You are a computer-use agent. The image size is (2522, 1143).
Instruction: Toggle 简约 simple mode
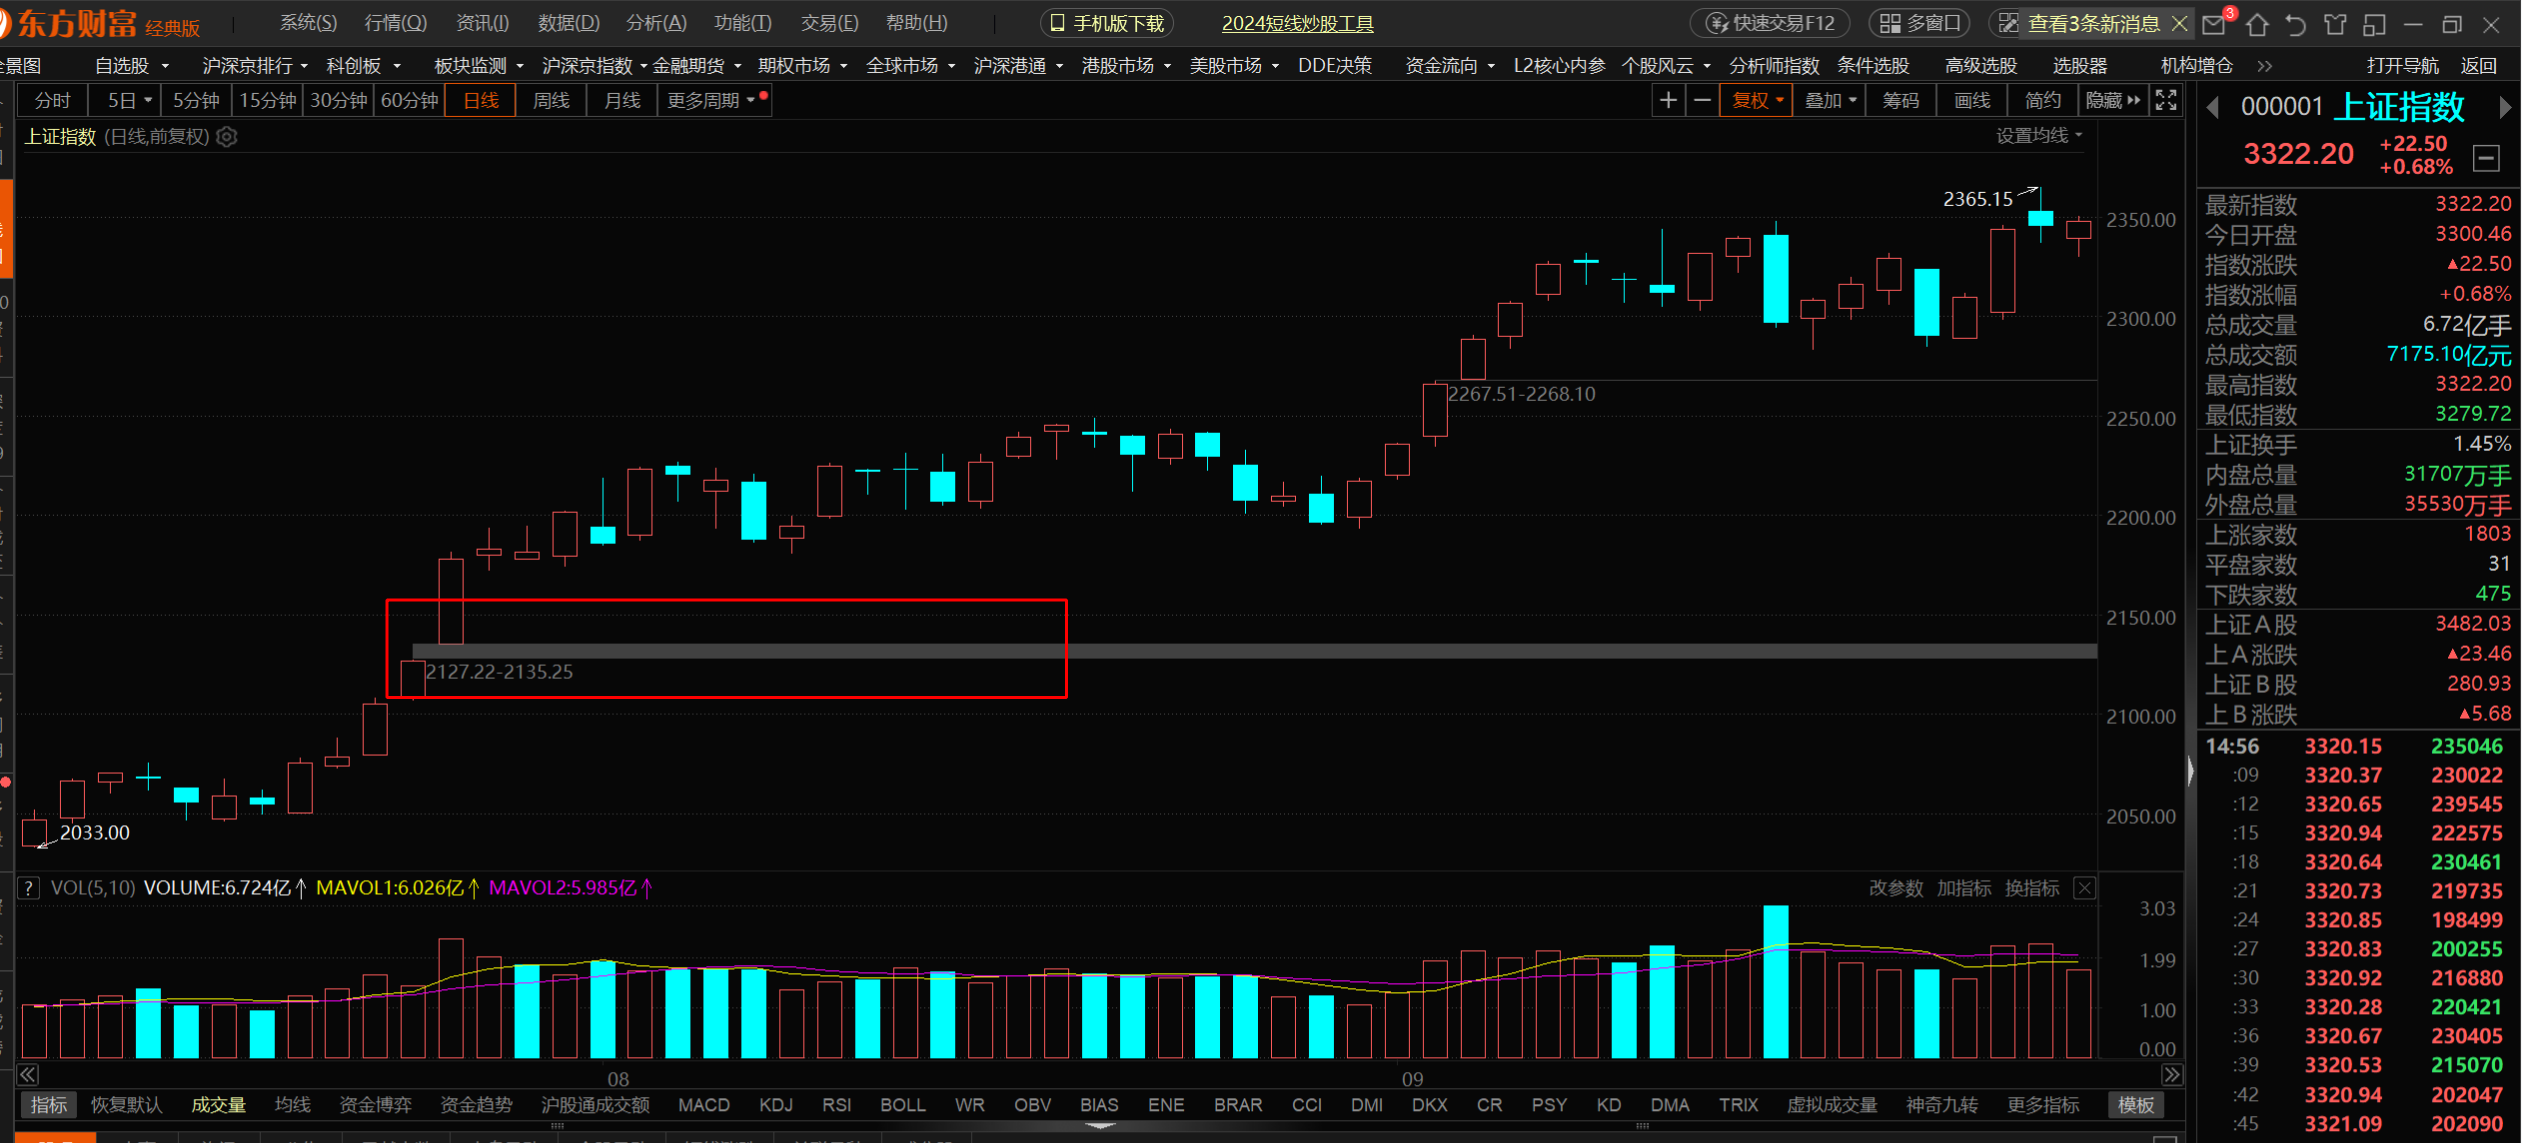point(2041,100)
